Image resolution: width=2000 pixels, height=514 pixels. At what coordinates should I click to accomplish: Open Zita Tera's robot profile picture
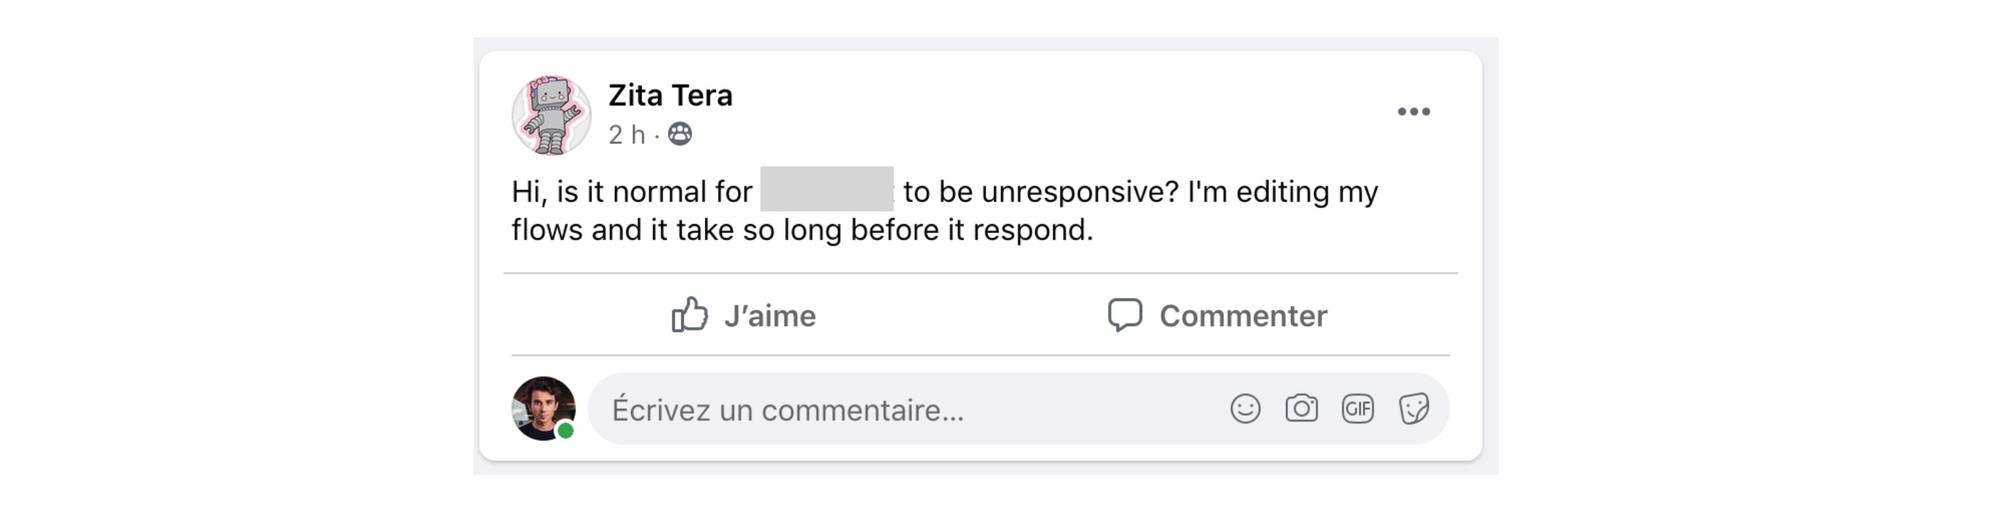pyautogui.click(x=551, y=115)
